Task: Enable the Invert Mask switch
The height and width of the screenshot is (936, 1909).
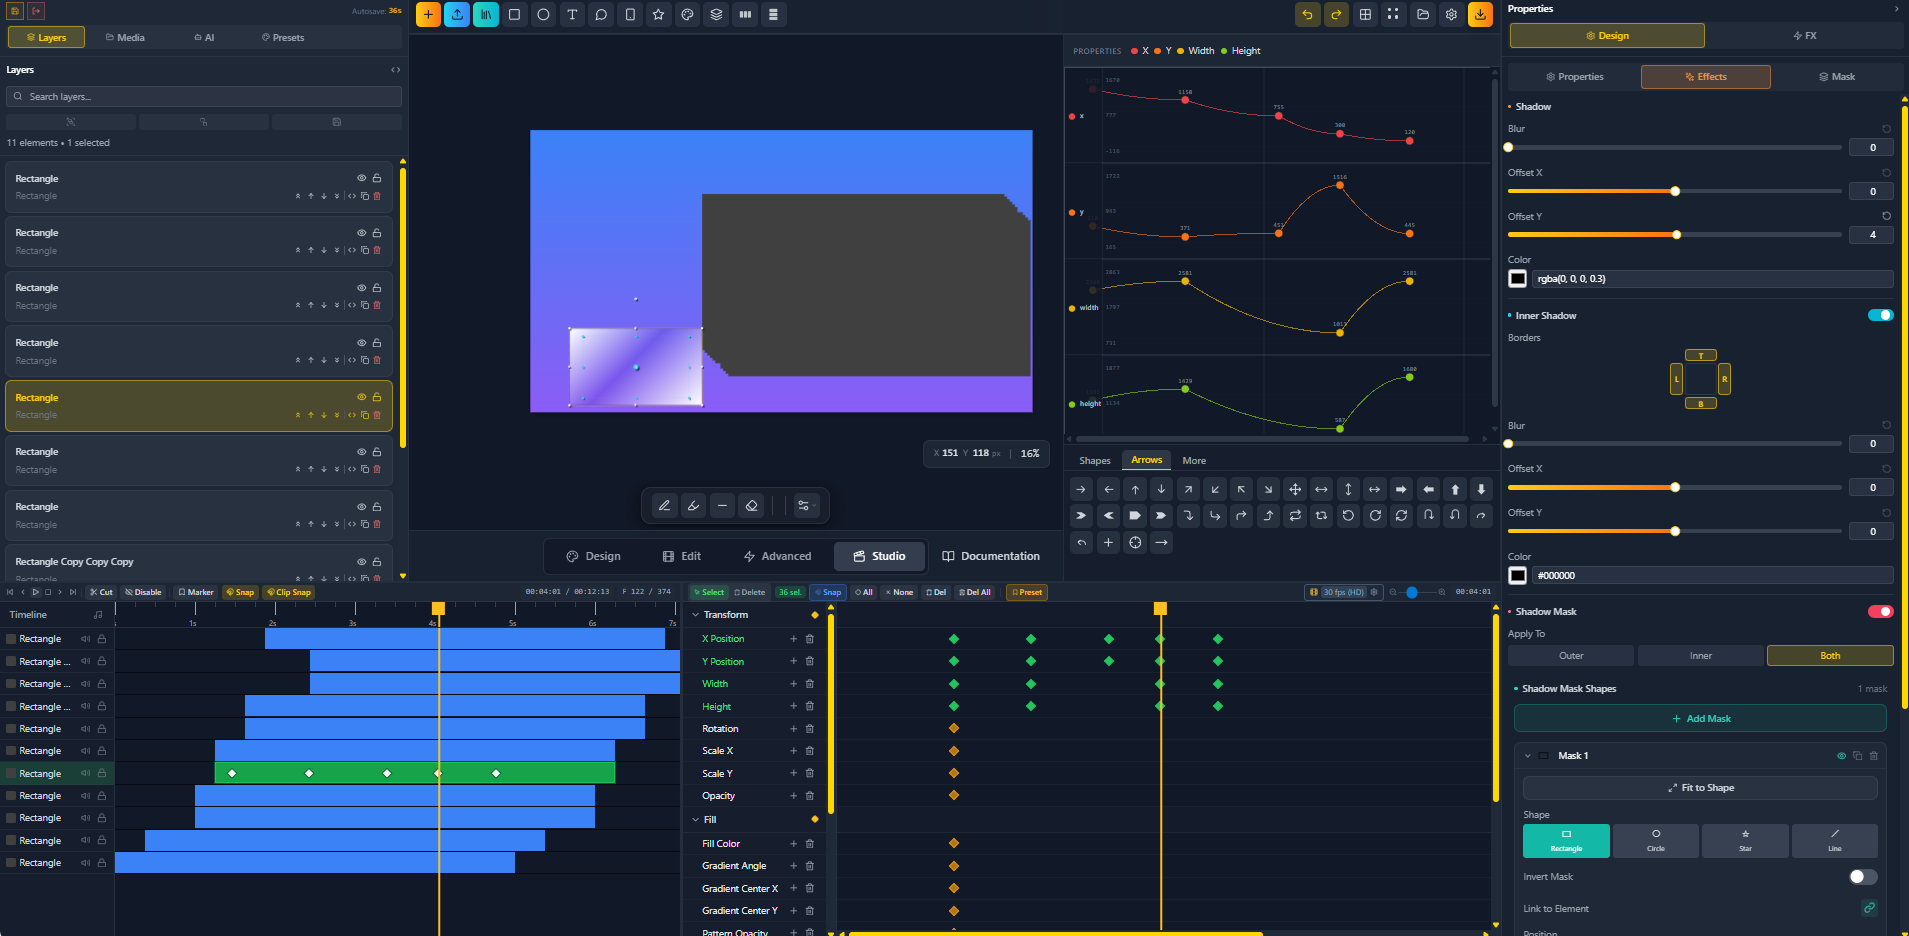Action: pyautogui.click(x=1862, y=877)
